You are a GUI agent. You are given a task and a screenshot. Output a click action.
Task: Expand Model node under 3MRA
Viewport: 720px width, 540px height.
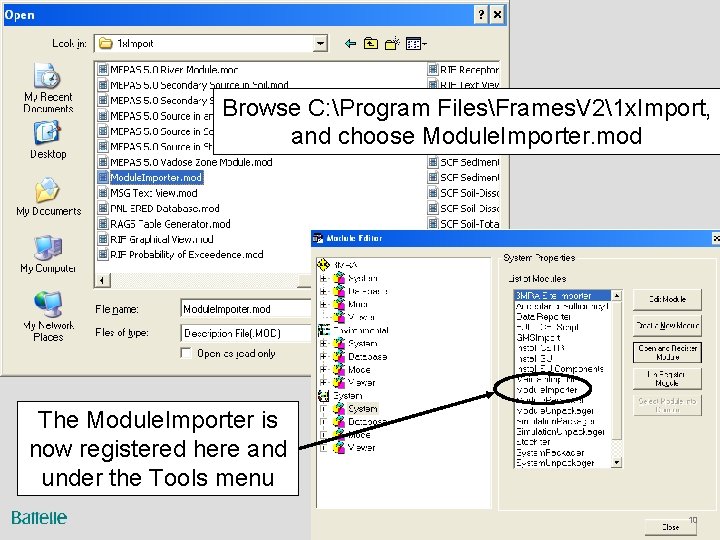[323, 304]
